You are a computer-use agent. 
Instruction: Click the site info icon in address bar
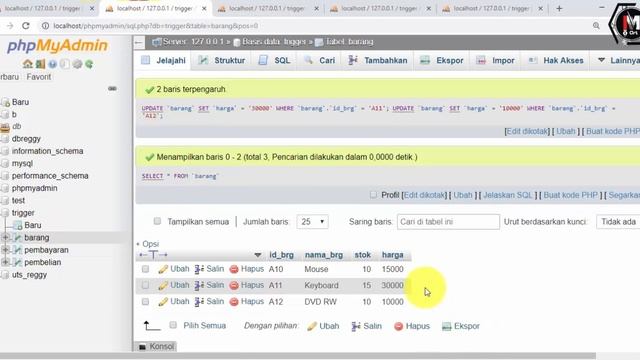click(x=45, y=26)
